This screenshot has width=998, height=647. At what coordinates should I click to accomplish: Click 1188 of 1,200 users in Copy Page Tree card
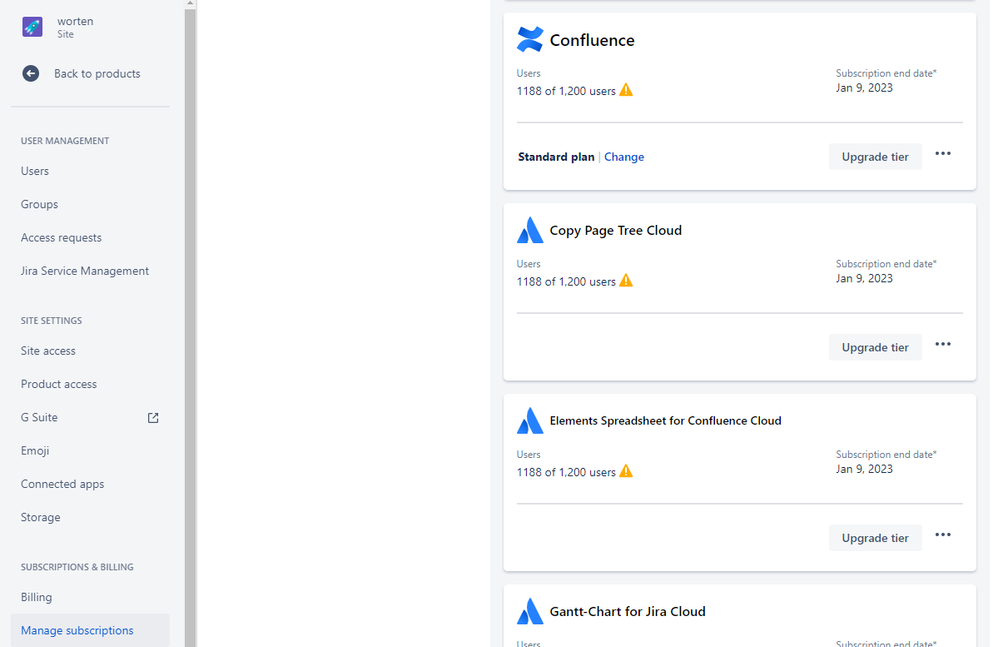coord(566,282)
